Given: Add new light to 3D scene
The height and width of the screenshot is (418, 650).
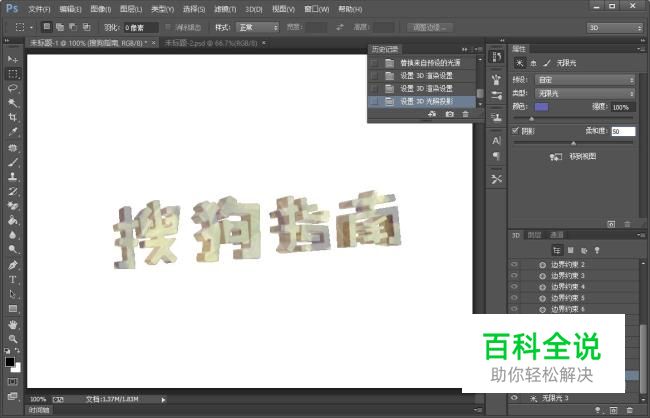Looking at the screenshot, I should (598, 410).
